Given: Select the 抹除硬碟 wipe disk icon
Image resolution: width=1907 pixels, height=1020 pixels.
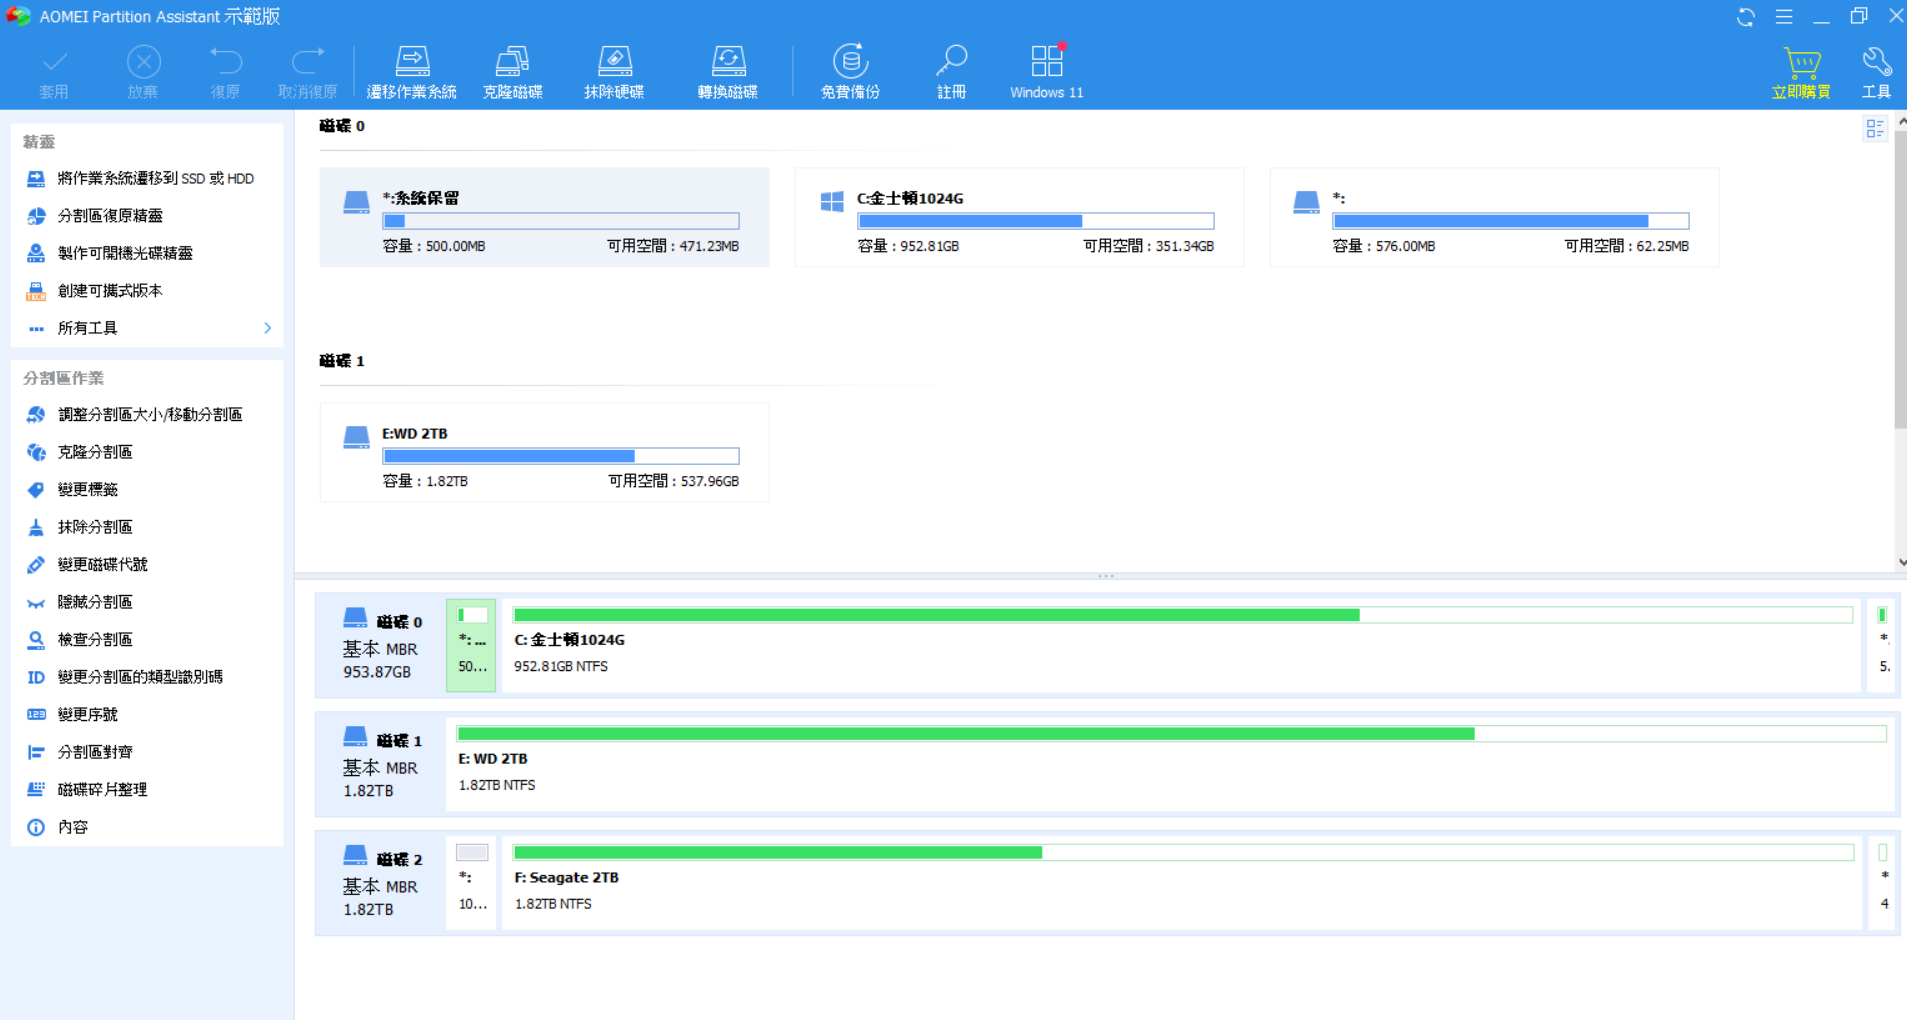Looking at the screenshot, I should (614, 72).
